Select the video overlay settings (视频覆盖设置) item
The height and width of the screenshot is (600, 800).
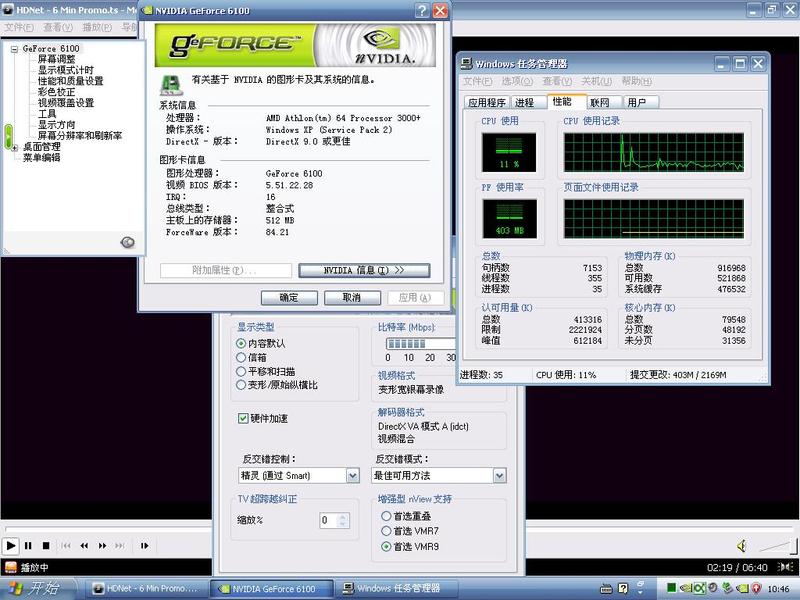tap(66, 103)
